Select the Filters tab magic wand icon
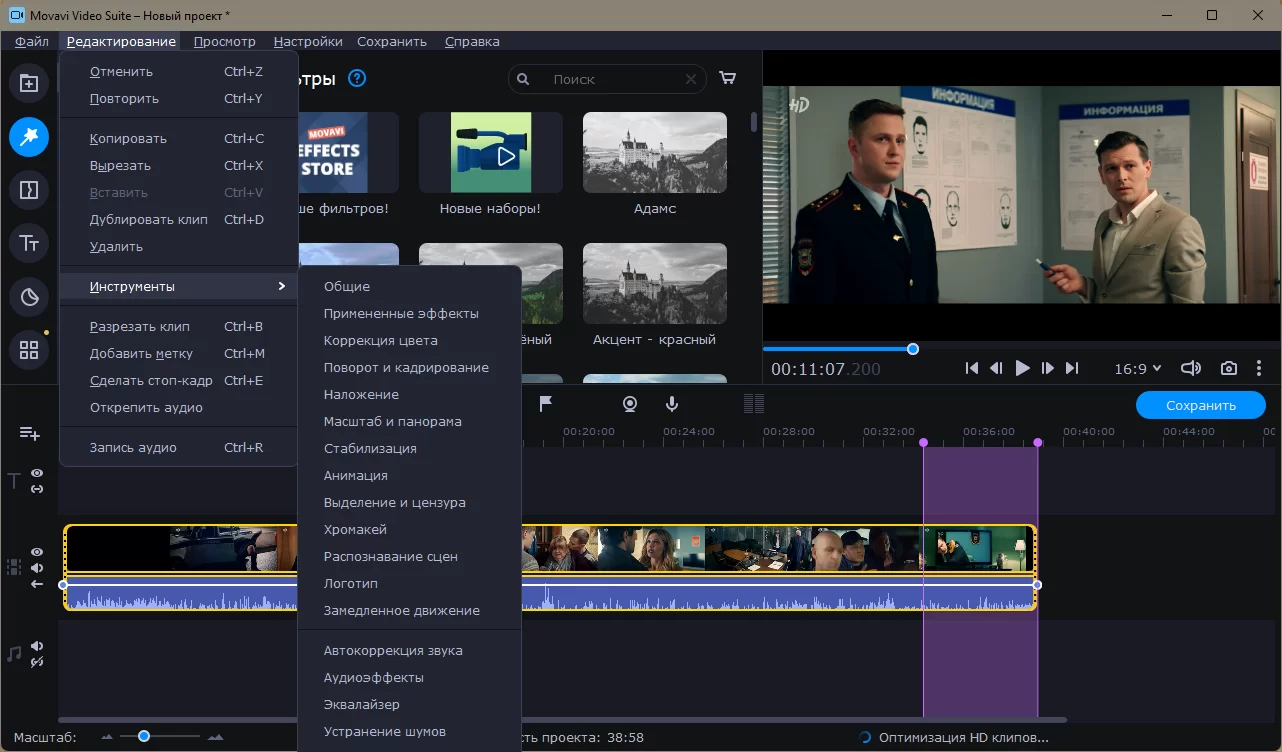The width and height of the screenshot is (1282, 752). point(29,137)
